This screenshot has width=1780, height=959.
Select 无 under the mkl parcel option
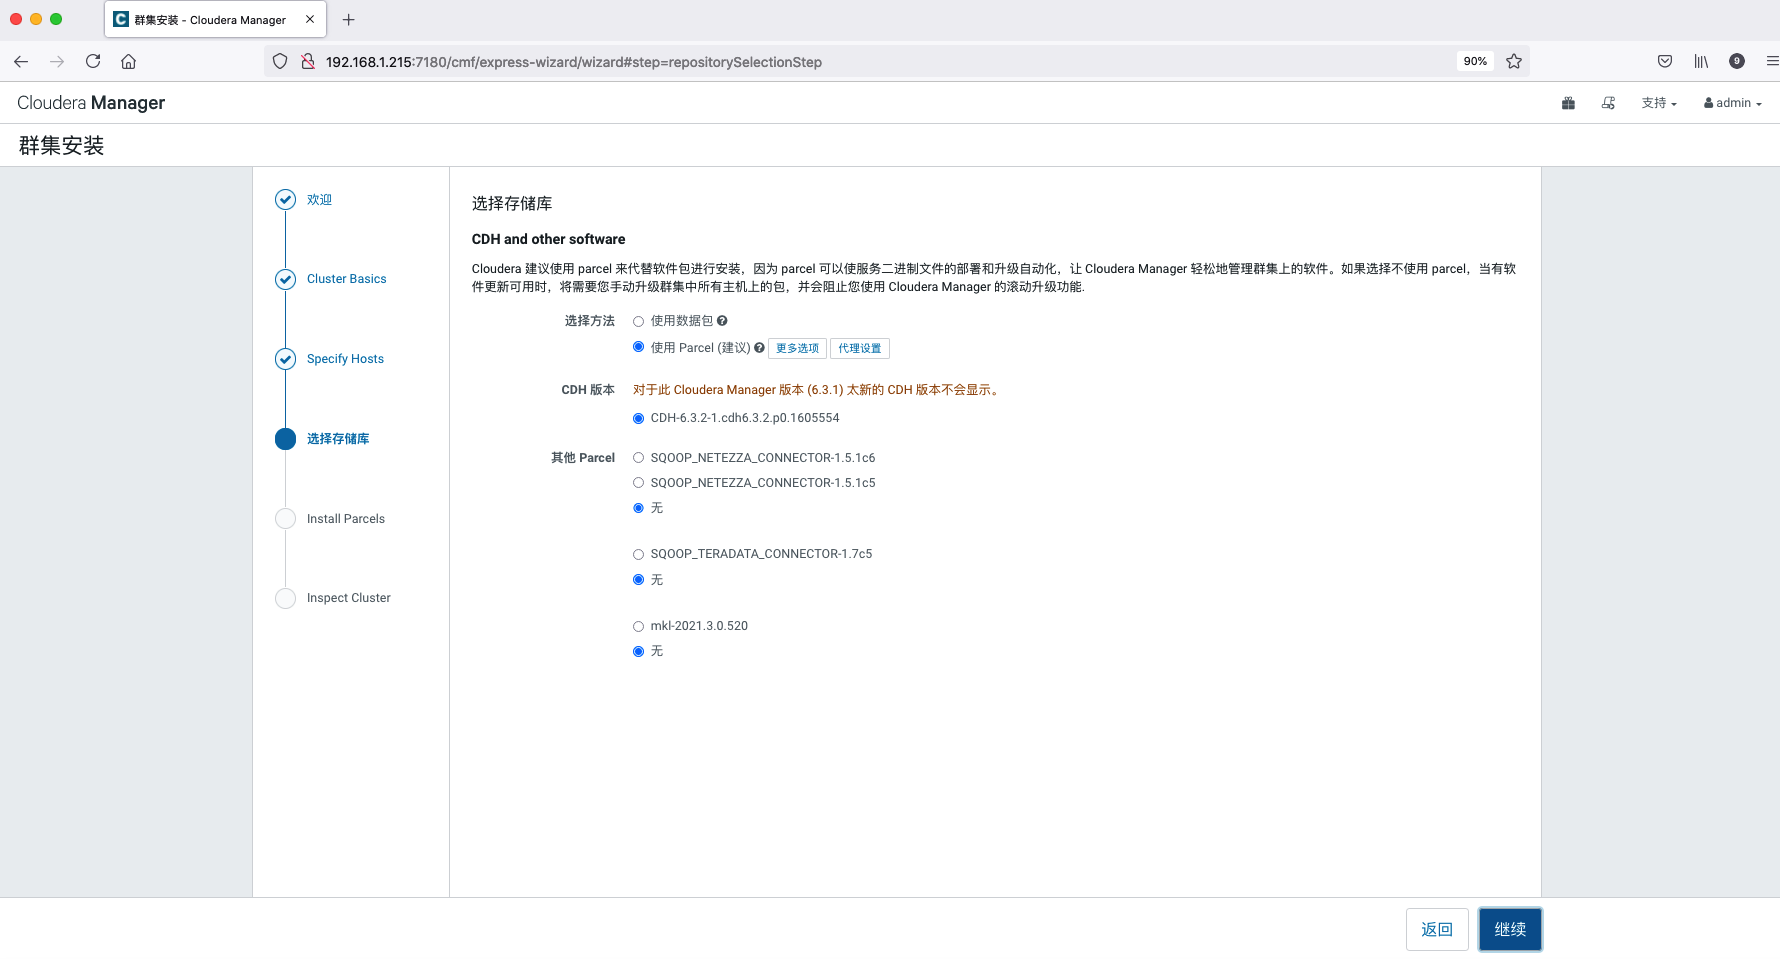pos(638,651)
